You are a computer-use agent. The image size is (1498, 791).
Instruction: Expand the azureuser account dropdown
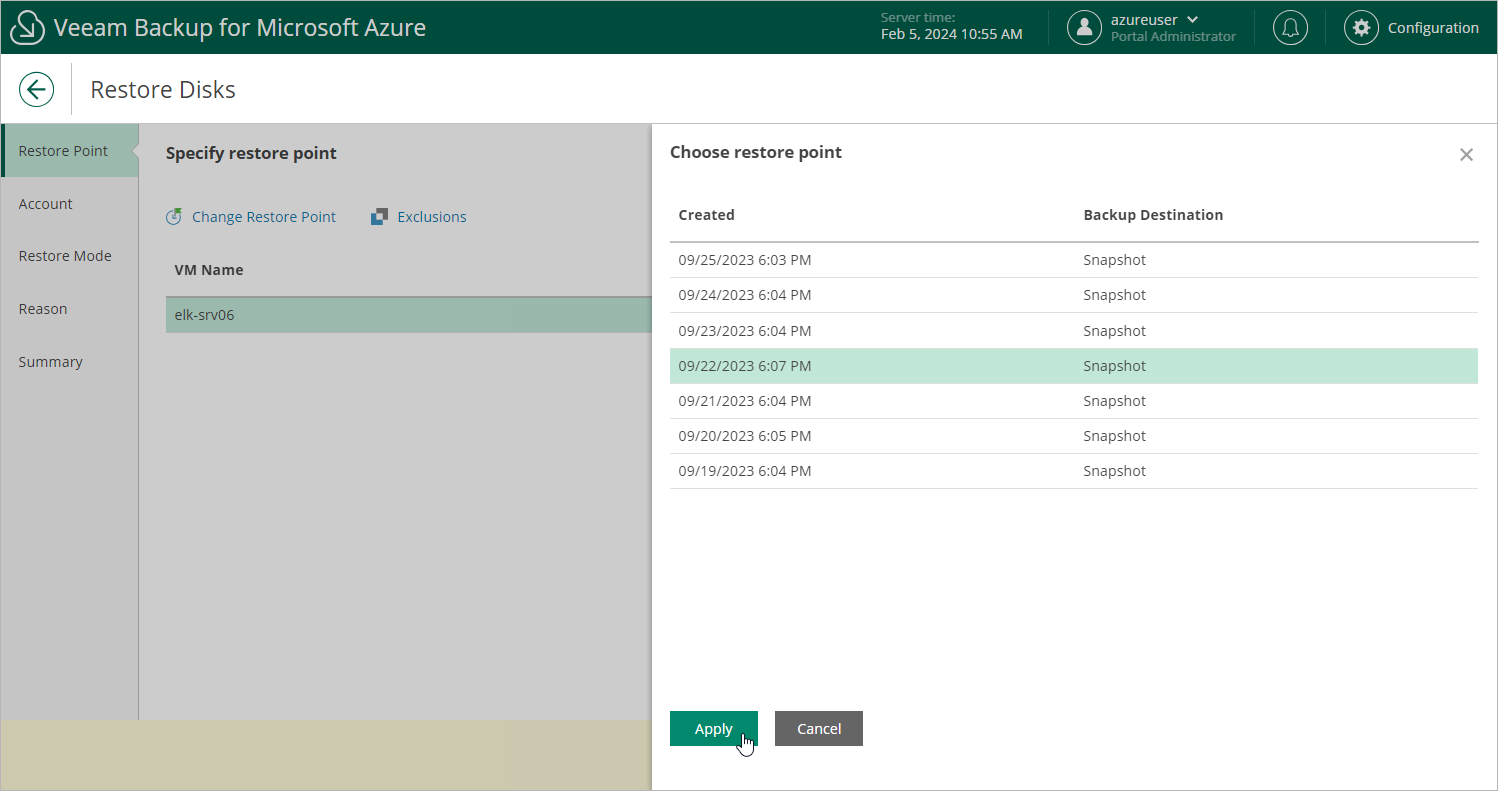coord(1192,20)
